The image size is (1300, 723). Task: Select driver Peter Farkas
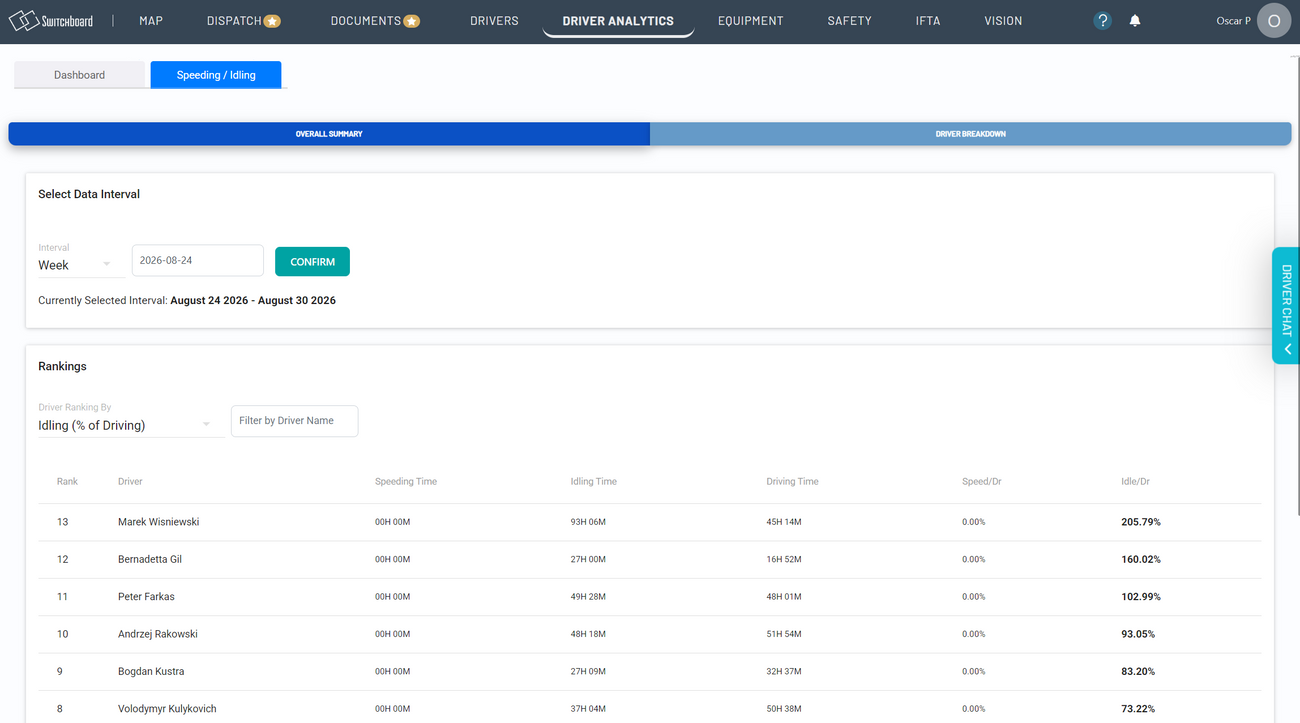point(146,596)
